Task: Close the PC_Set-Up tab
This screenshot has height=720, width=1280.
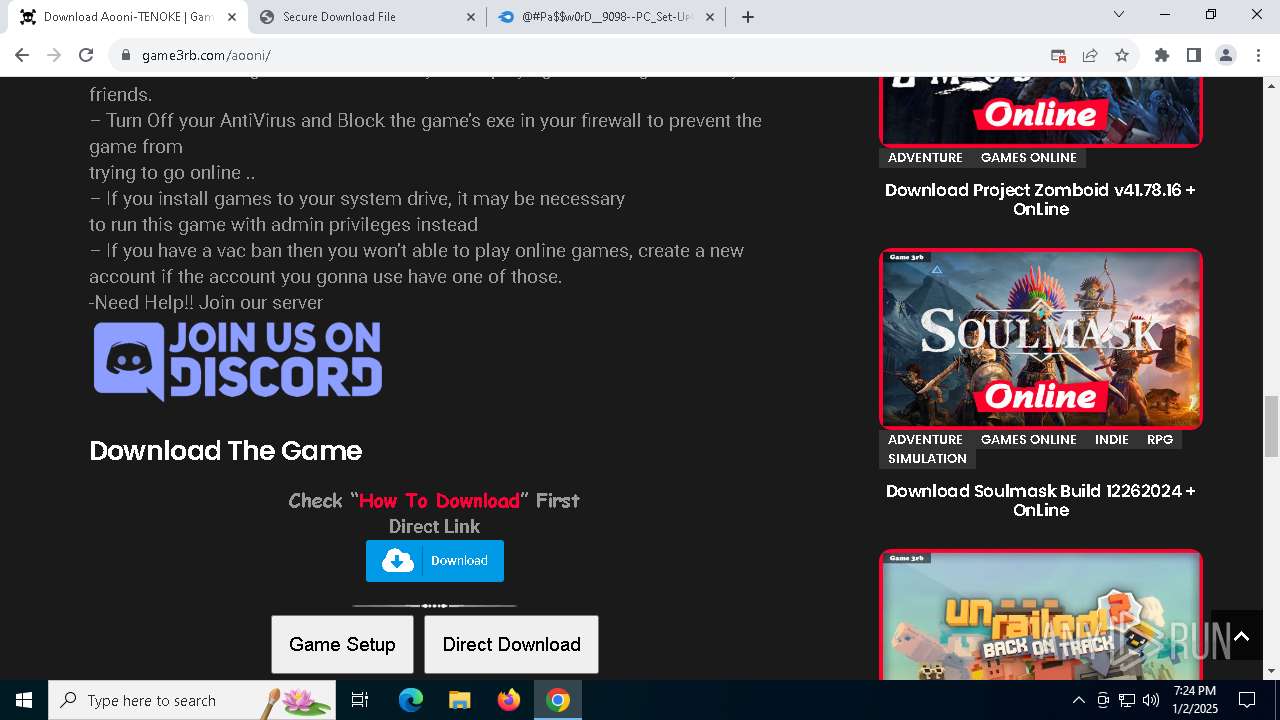Action: pyautogui.click(x=710, y=16)
